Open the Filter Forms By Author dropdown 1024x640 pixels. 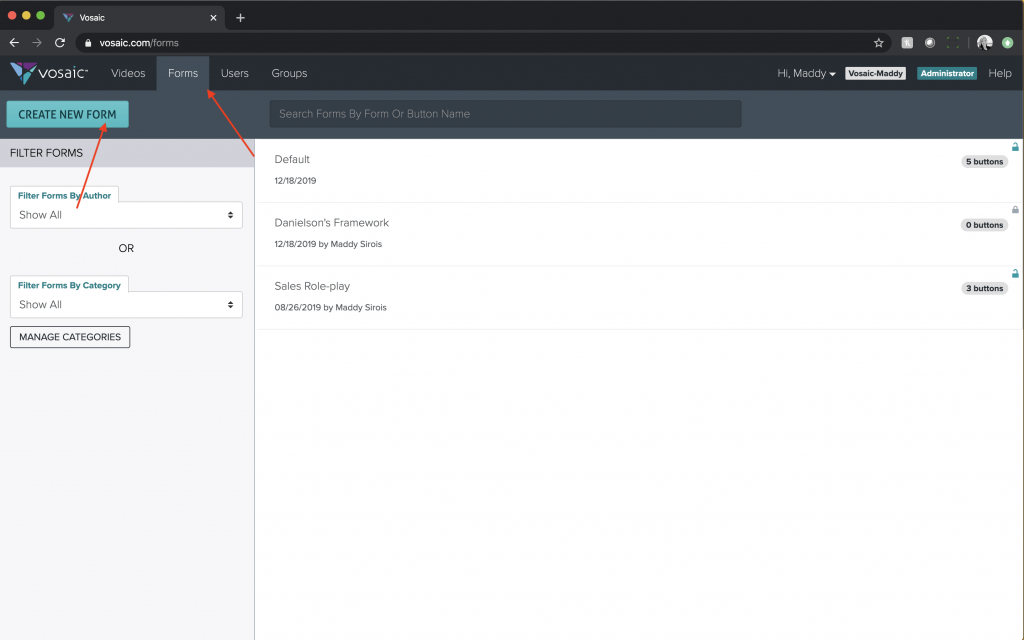[126, 215]
